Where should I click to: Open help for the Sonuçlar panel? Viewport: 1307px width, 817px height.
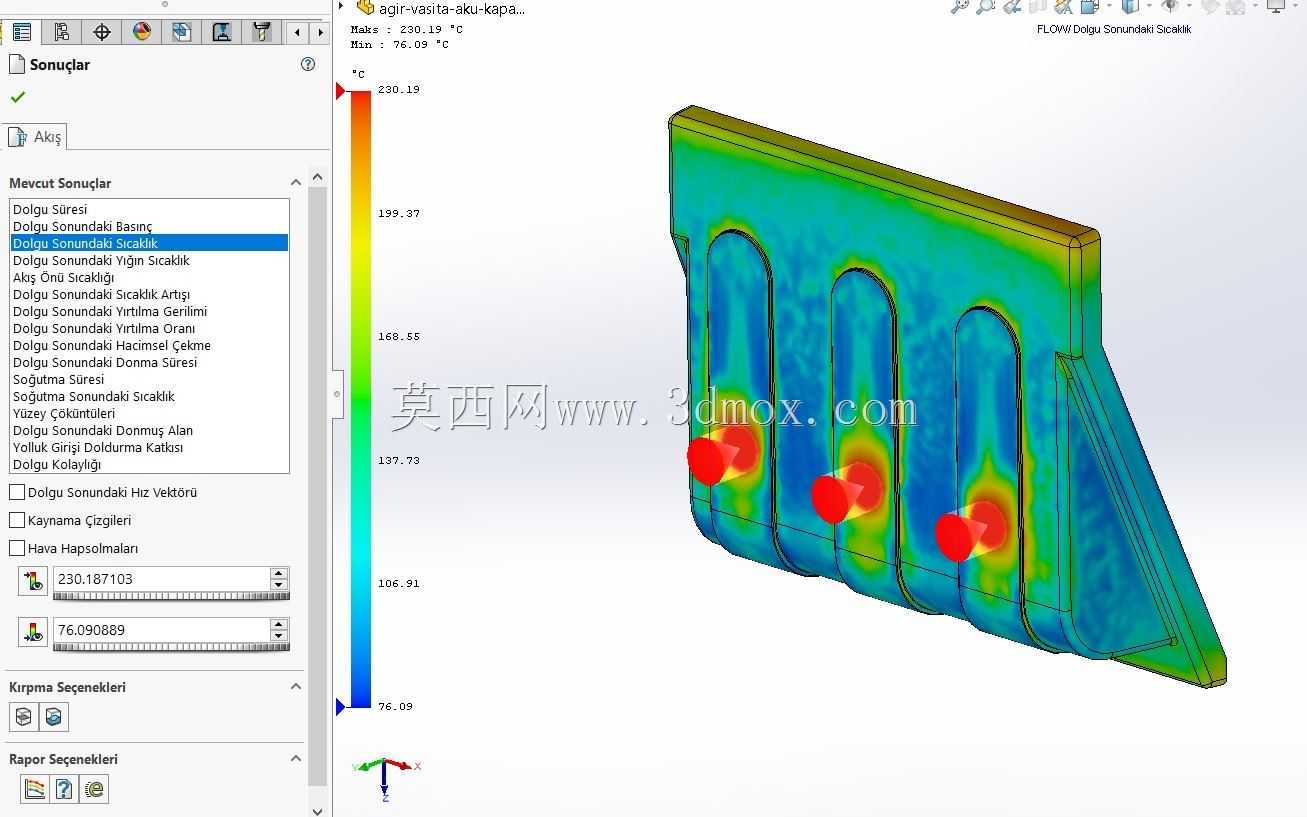pos(308,64)
